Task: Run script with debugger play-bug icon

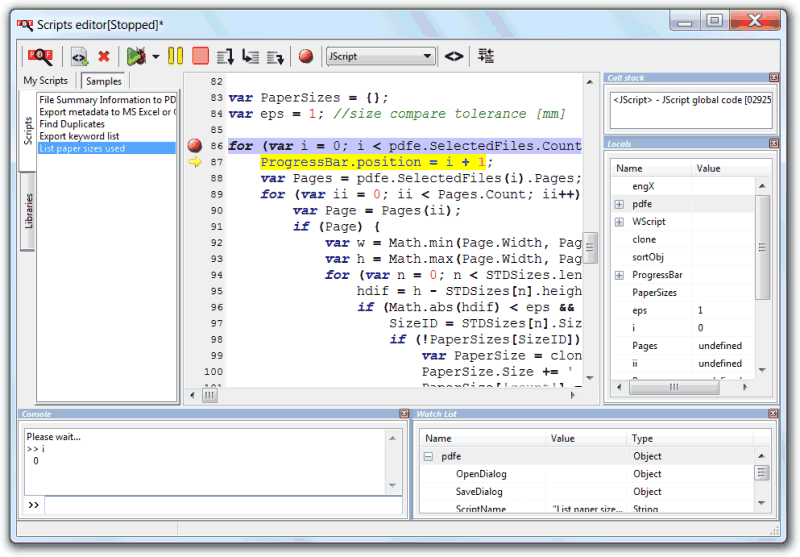Action: pos(136,56)
